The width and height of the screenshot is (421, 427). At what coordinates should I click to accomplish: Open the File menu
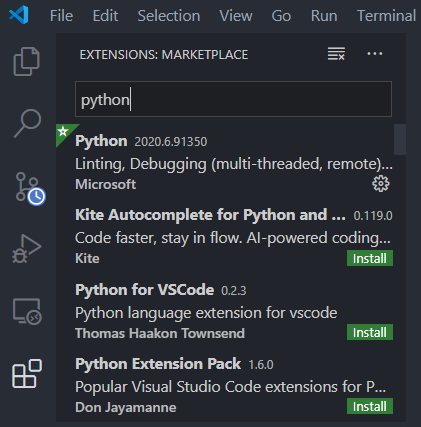click(61, 16)
